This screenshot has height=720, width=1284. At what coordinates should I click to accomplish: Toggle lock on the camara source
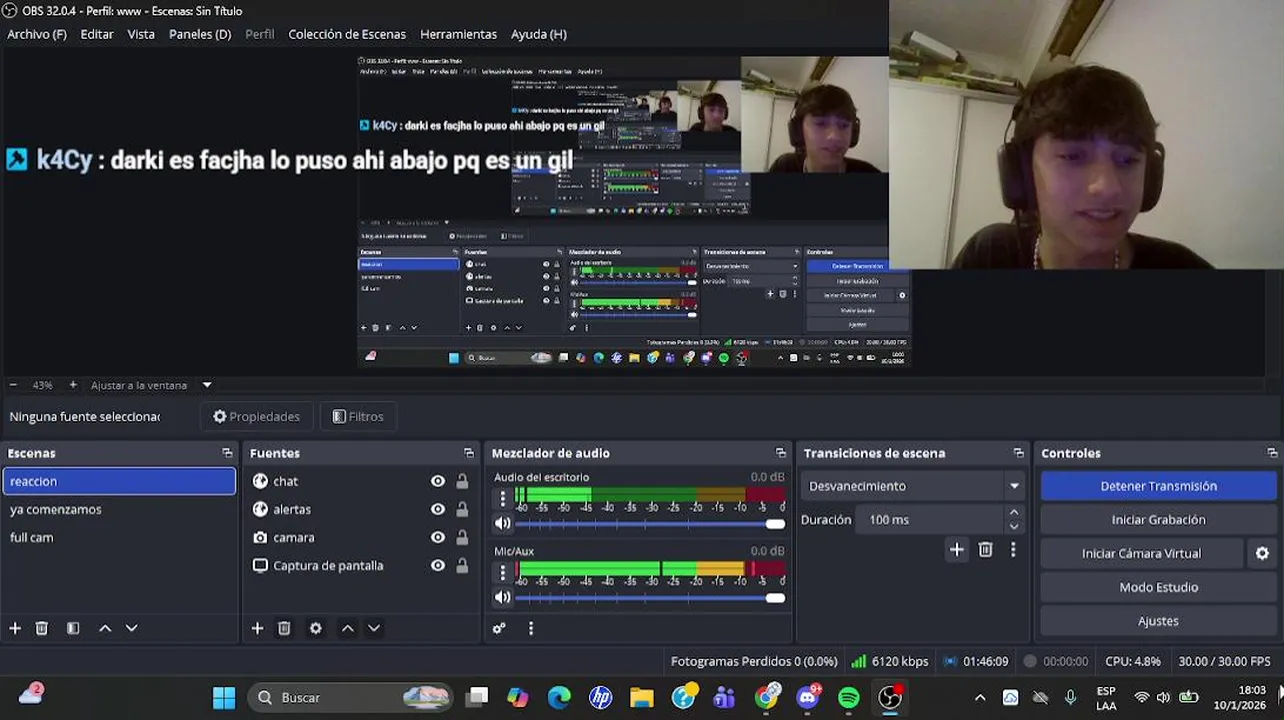point(462,537)
